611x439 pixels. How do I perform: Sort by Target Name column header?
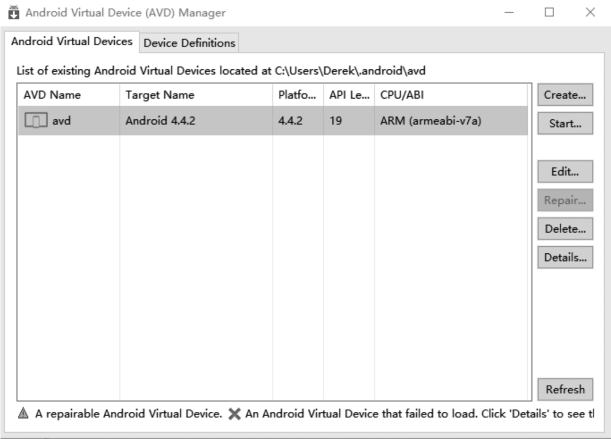point(195,95)
